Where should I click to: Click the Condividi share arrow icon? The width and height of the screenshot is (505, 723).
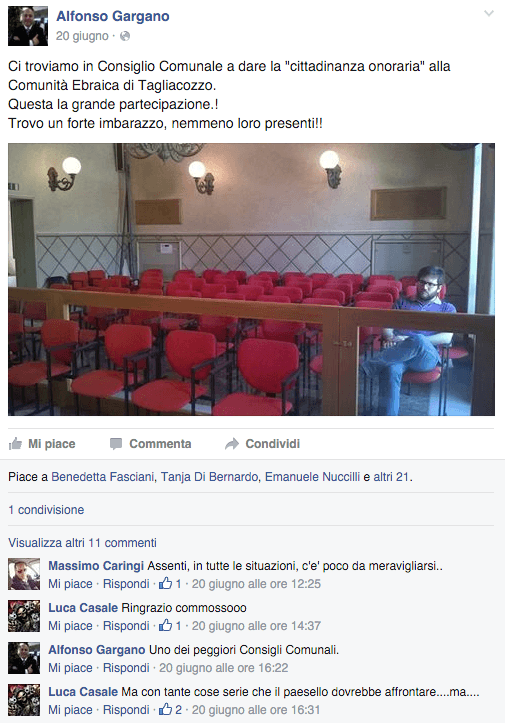[232, 444]
